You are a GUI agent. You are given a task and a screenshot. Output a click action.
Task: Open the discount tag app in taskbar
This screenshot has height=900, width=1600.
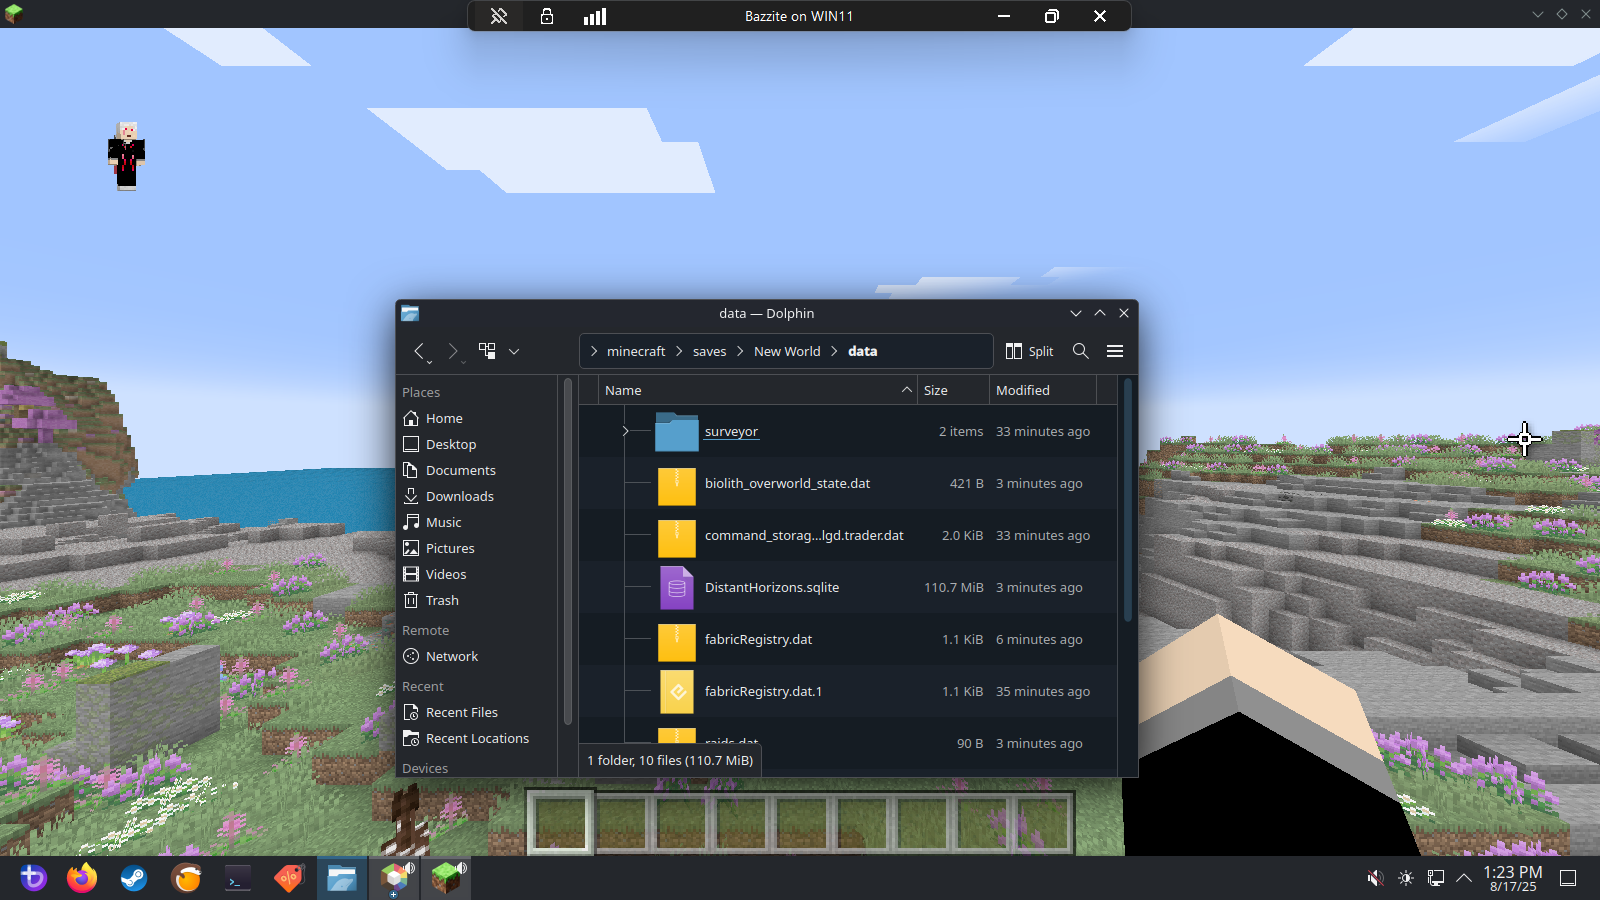point(290,878)
